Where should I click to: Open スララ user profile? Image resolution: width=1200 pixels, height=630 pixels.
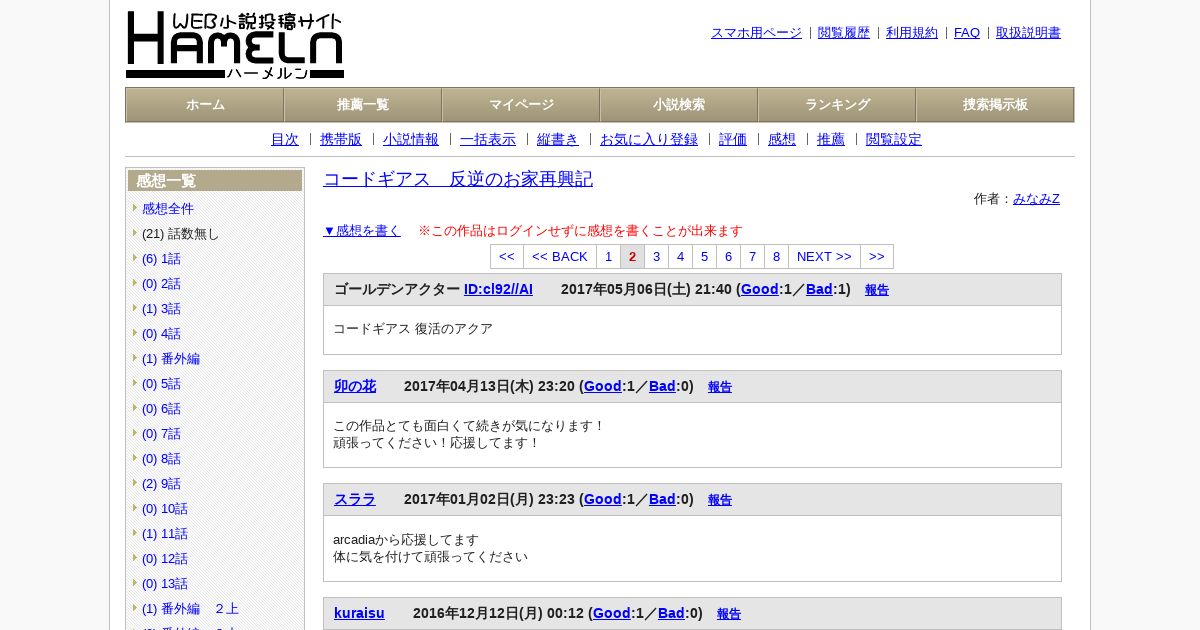[x=355, y=499]
